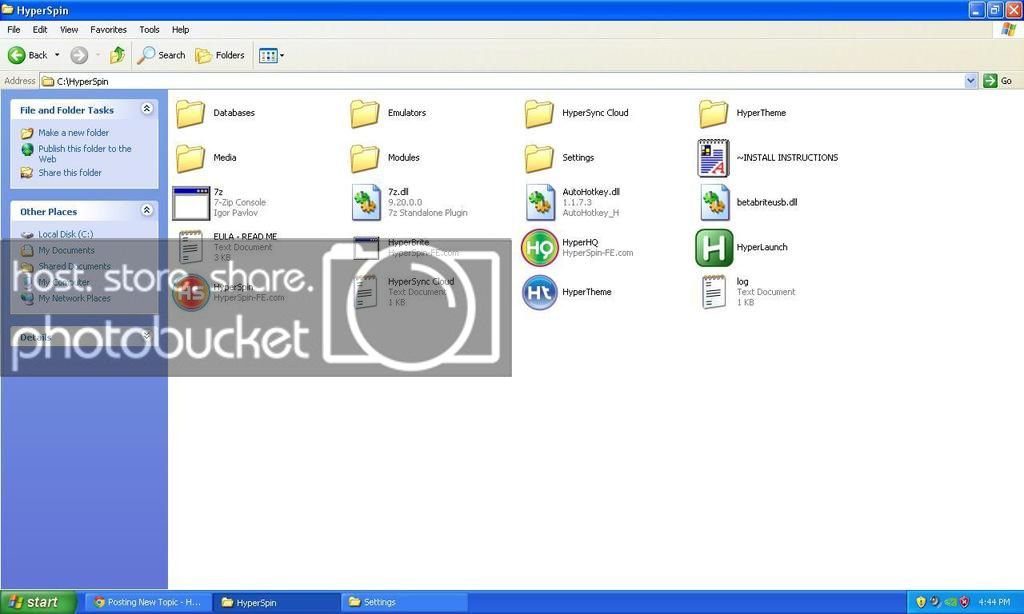1024x614 pixels.
Task: Open the Favorites menu
Action: tap(108, 30)
